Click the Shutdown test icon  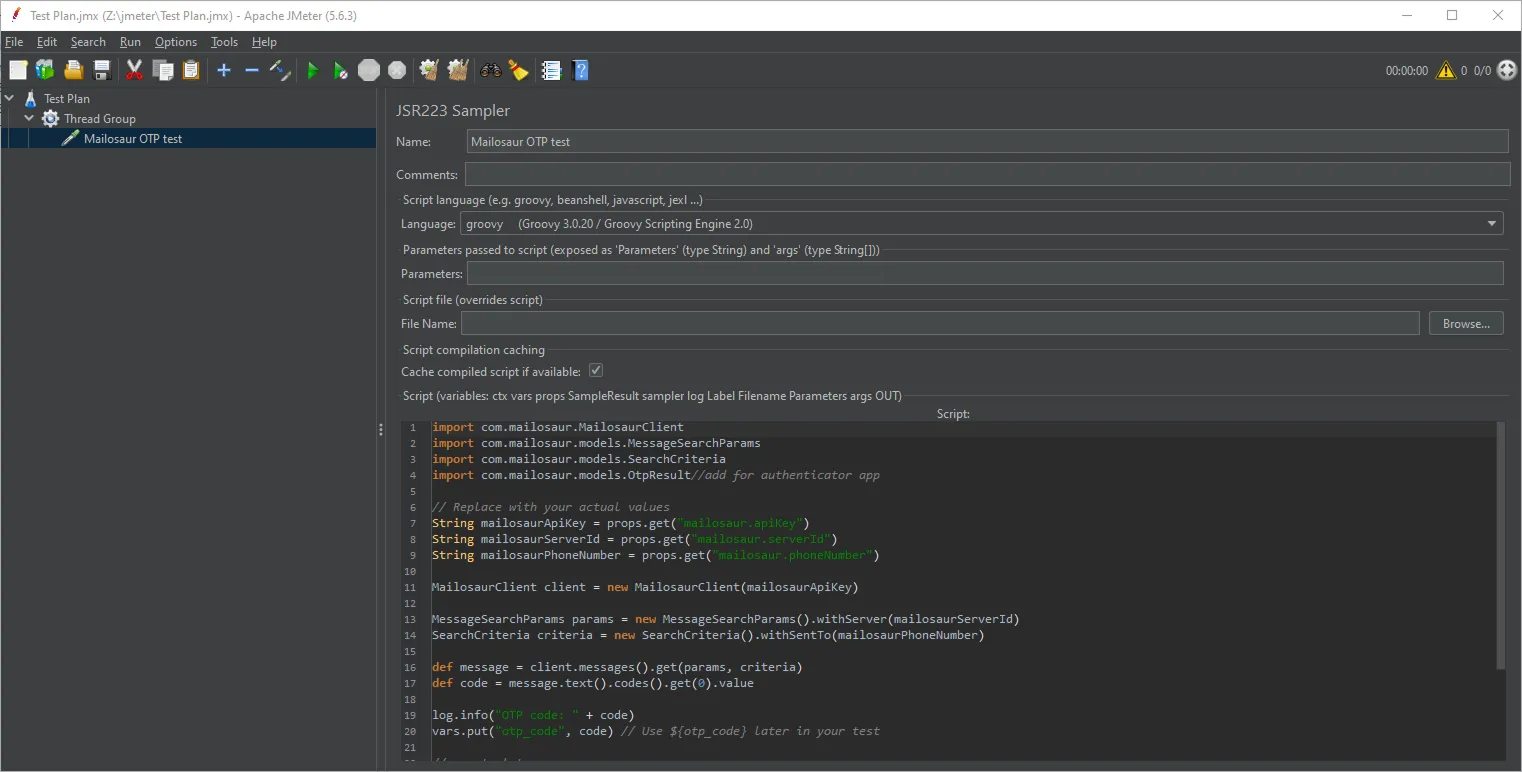point(396,70)
